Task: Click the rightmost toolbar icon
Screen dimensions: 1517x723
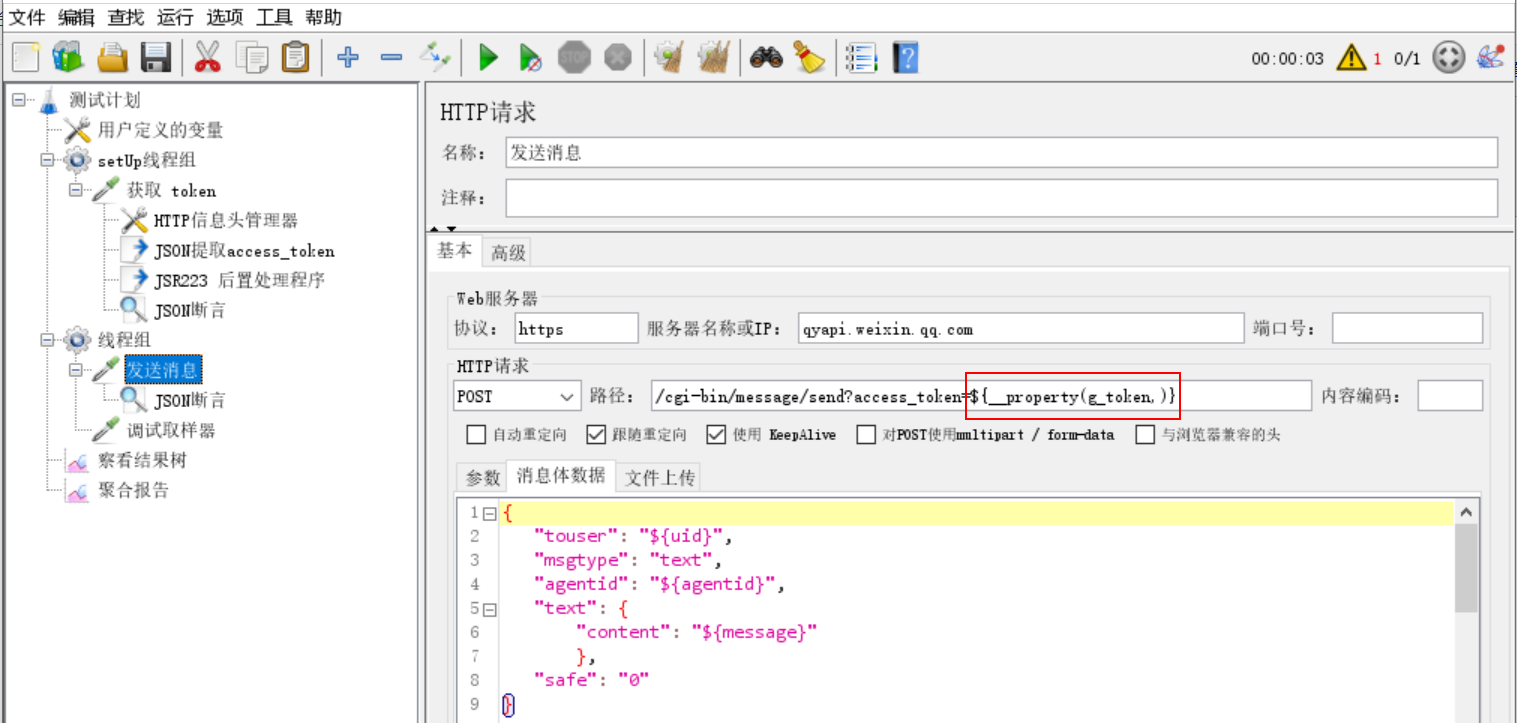Action: click(1490, 57)
